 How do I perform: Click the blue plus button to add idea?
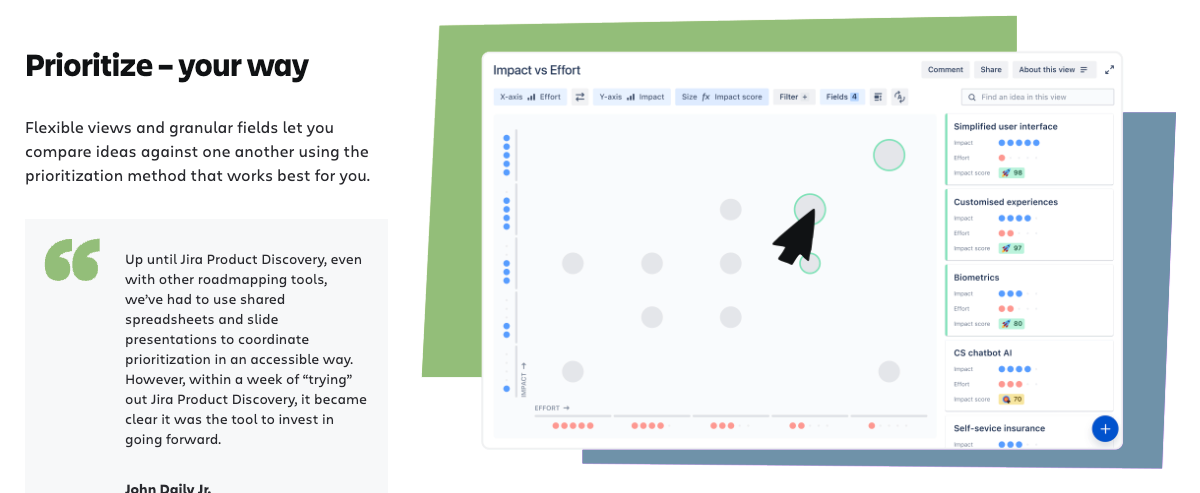point(1105,429)
